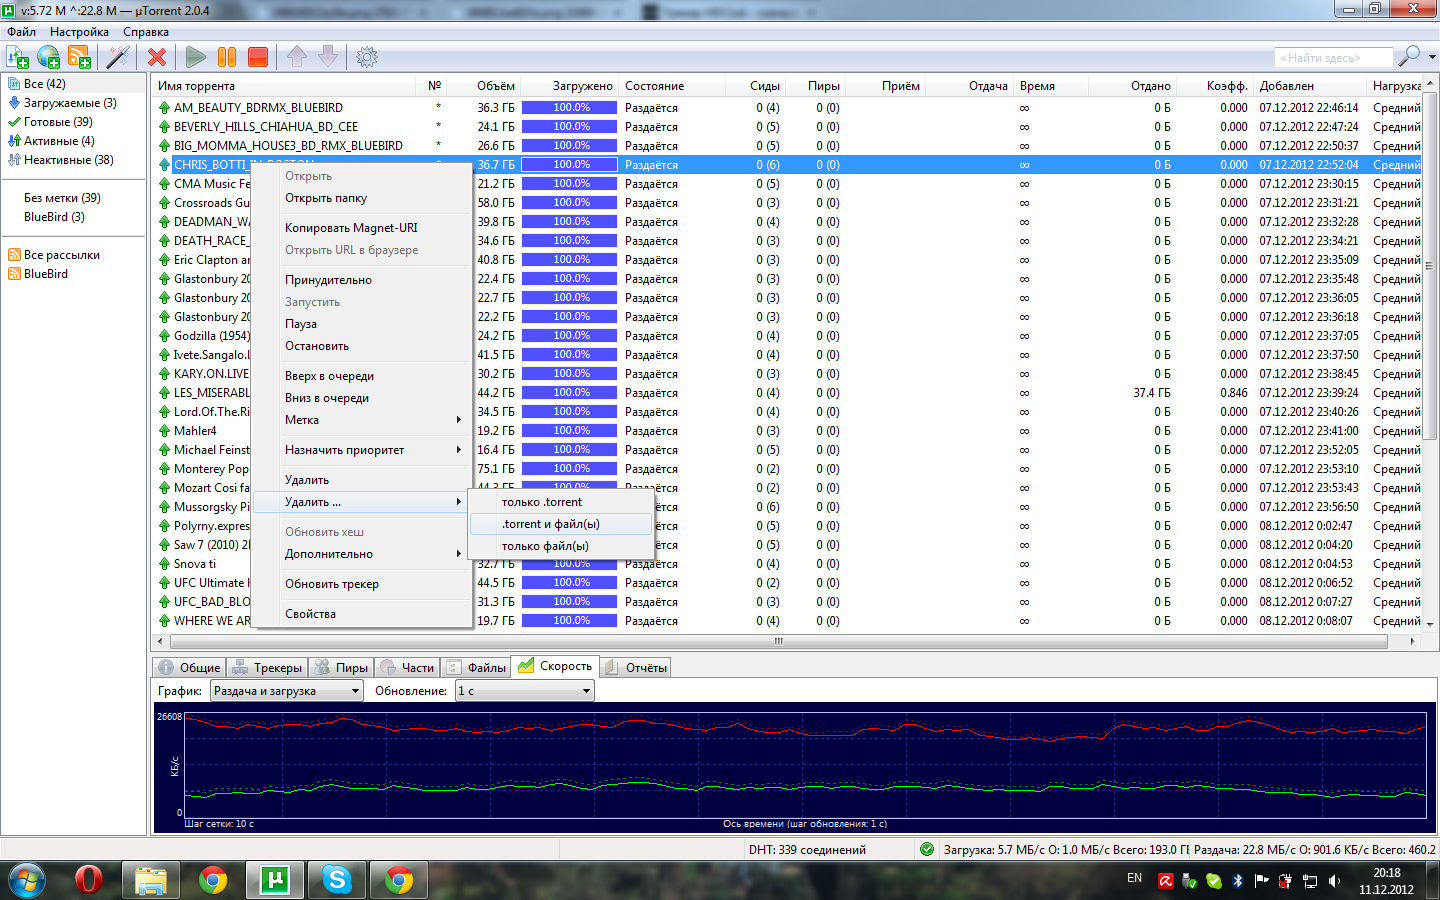Sort by 'Имя торрента' column header
1440x900 pixels.
click(x=285, y=86)
